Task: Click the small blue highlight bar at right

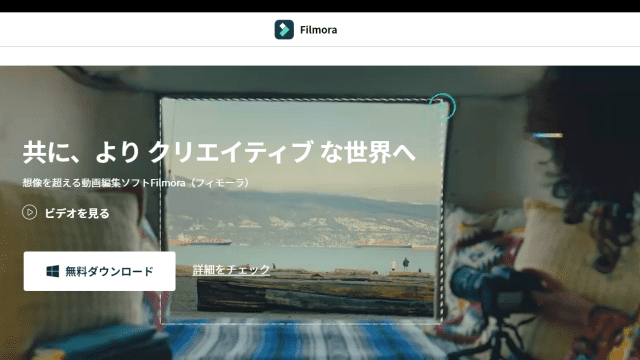Action: click(547, 135)
